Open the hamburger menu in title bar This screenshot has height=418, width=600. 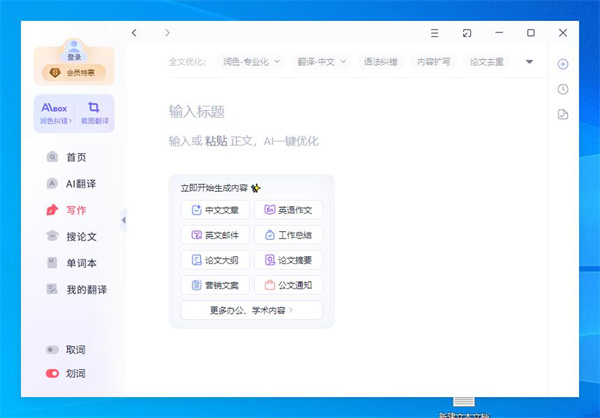[x=434, y=33]
